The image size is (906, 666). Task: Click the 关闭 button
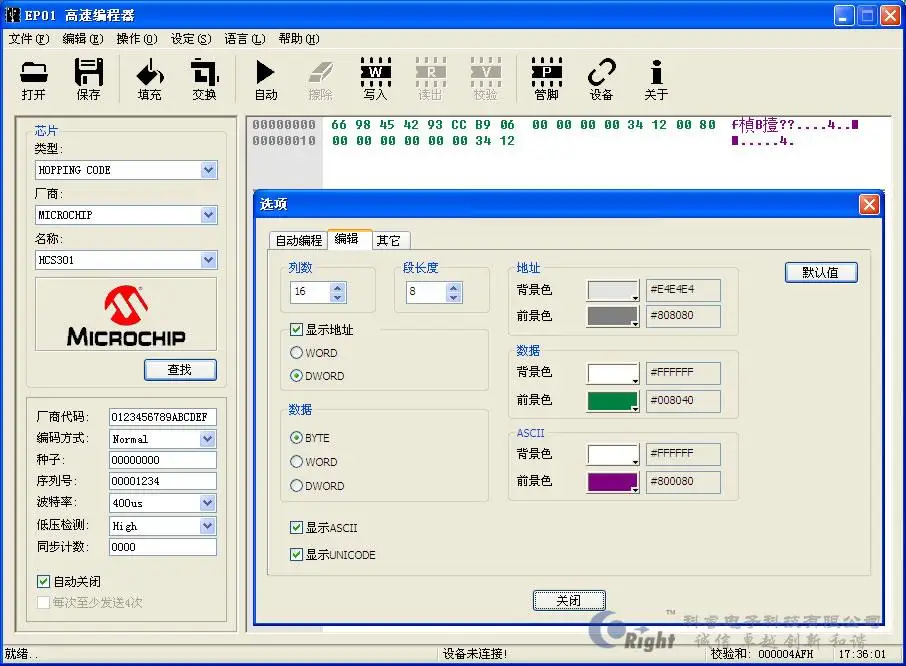point(569,600)
